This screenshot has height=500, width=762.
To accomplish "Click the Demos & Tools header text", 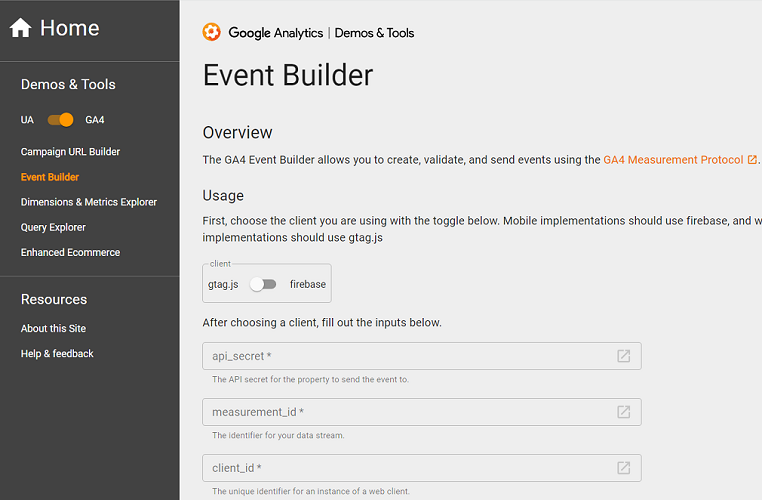I will click(x=374, y=33).
